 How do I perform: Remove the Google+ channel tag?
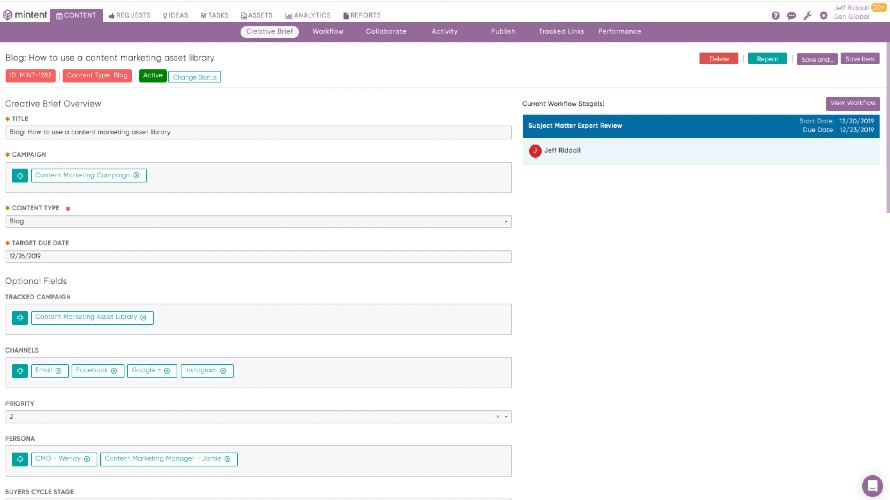[167, 371]
